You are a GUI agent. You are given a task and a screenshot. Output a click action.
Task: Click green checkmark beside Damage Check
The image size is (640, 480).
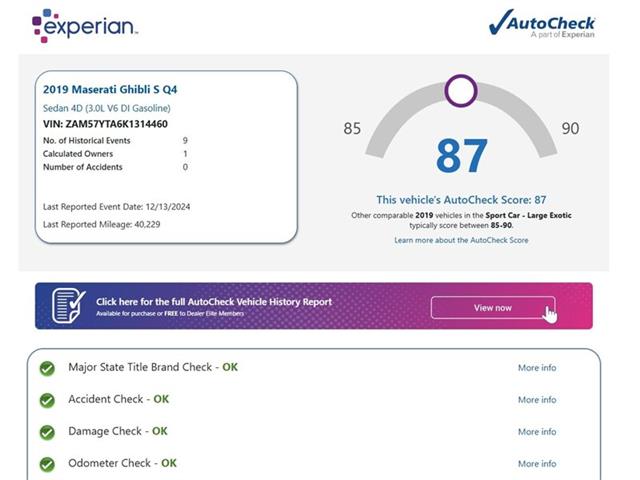[x=47, y=432]
